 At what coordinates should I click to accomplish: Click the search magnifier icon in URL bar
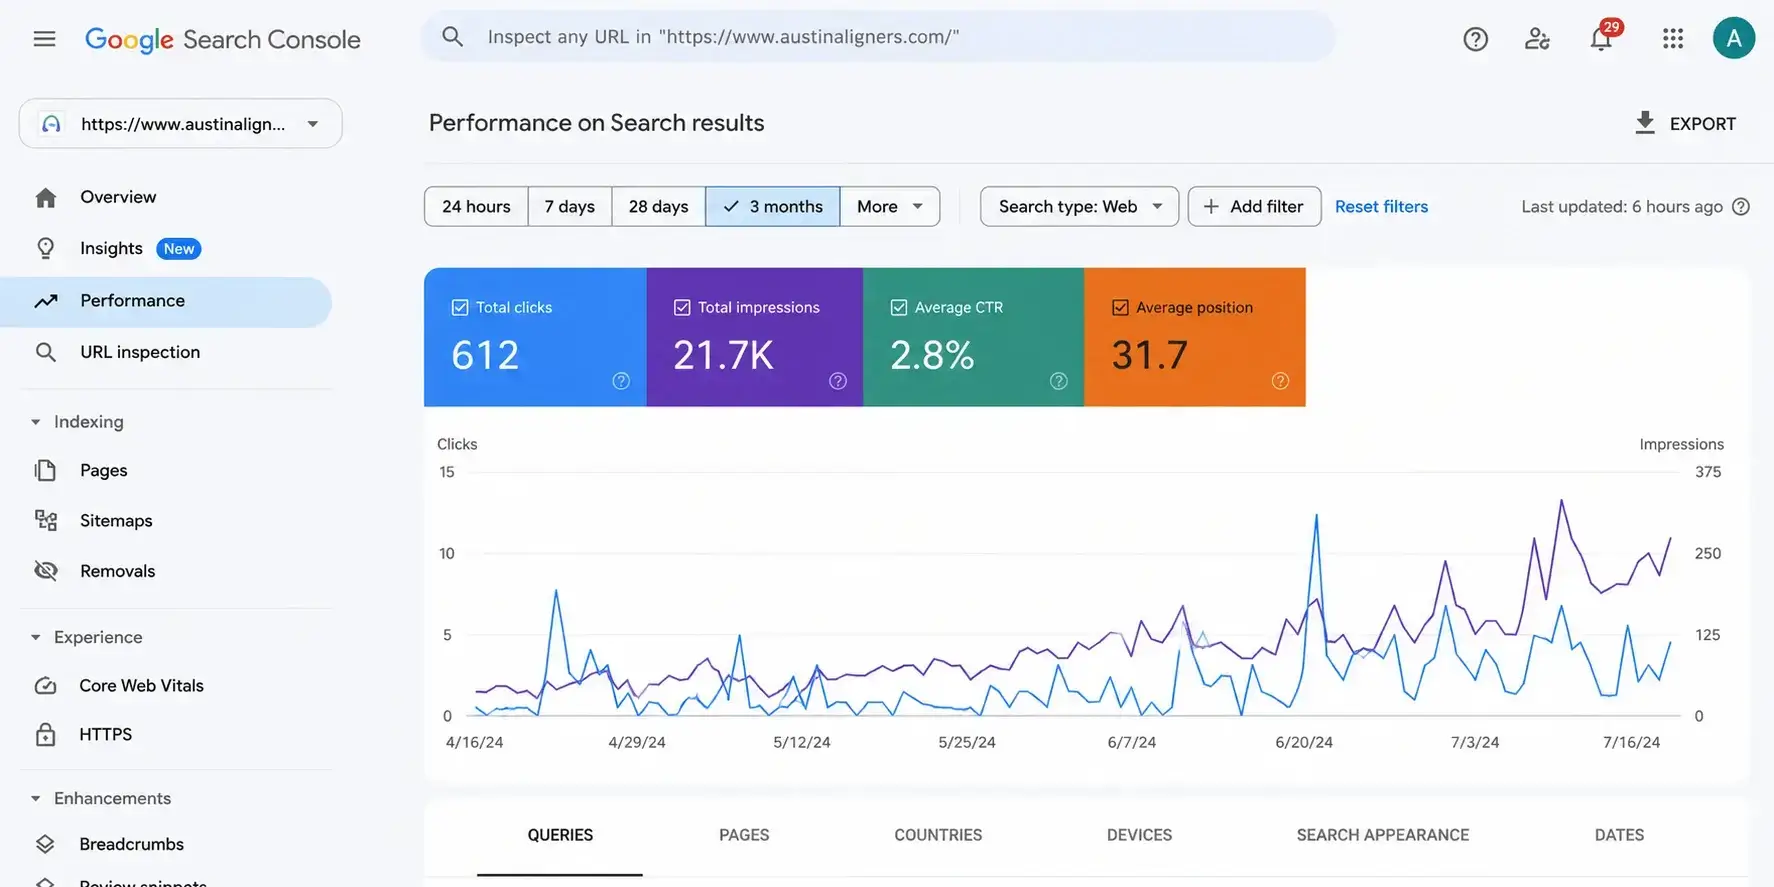click(453, 37)
